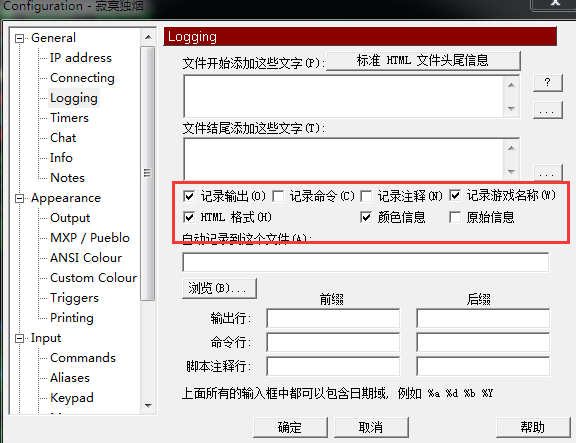576x443 pixels.
Task: Select ANSI Colour settings
Action: (x=86, y=257)
